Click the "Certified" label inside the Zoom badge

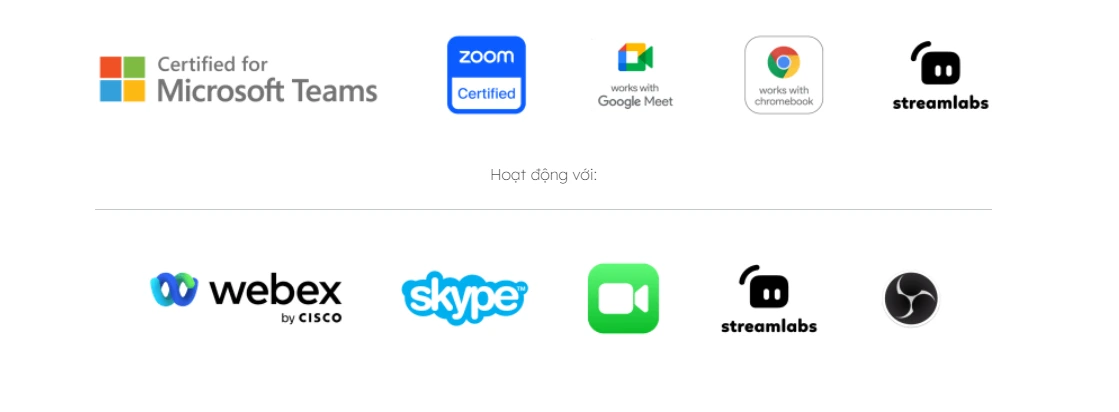coord(486,93)
